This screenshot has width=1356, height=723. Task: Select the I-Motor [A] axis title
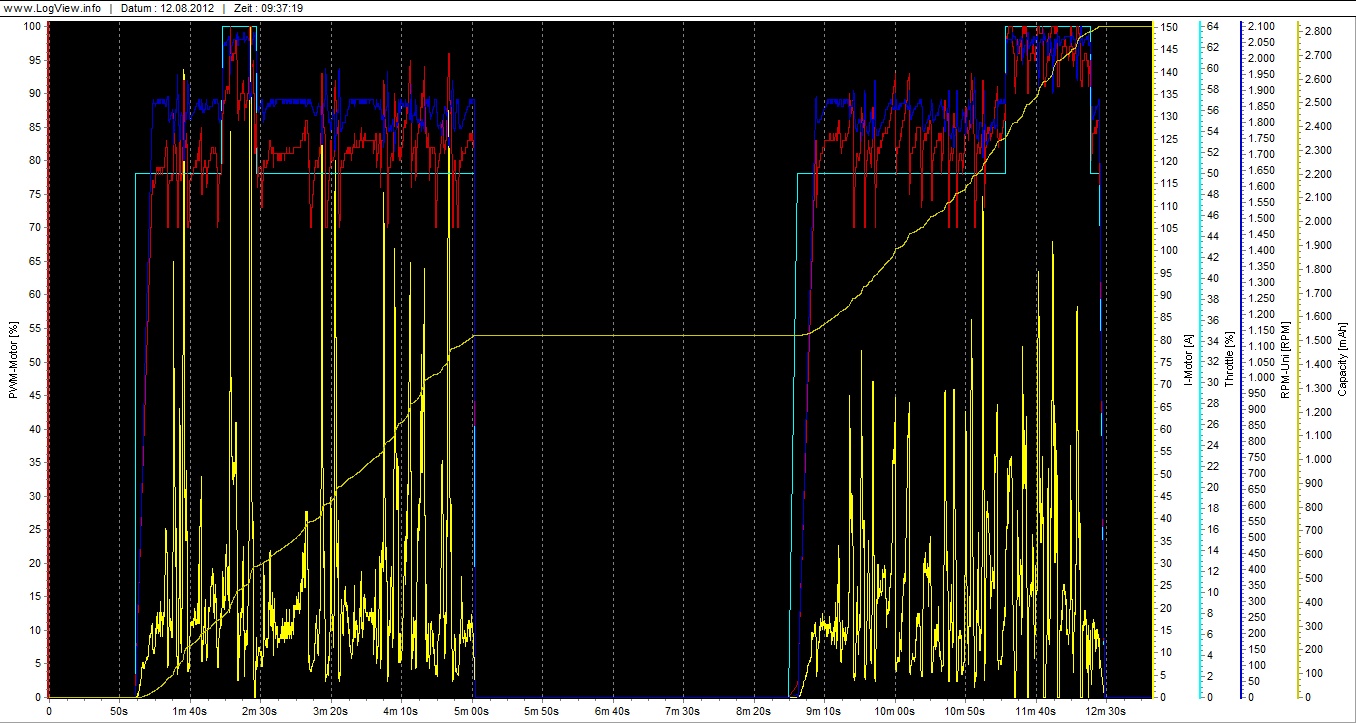pos(1186,361)
